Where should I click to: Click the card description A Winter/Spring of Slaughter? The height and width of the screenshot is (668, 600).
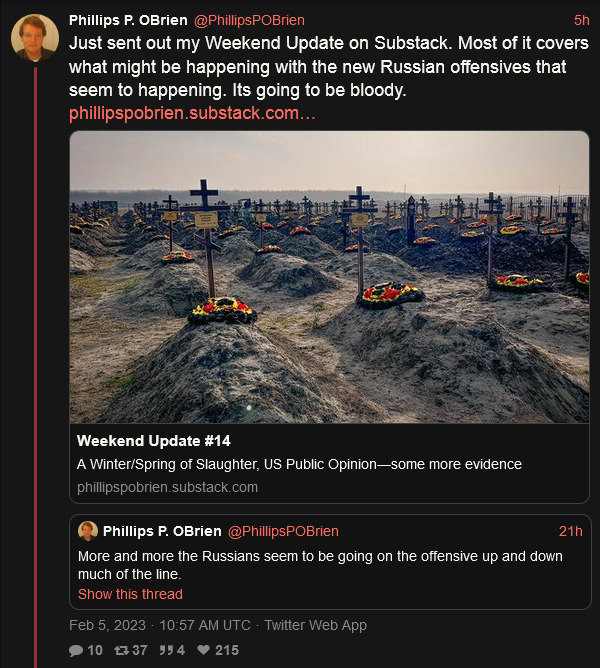click(x=299, y=464)
